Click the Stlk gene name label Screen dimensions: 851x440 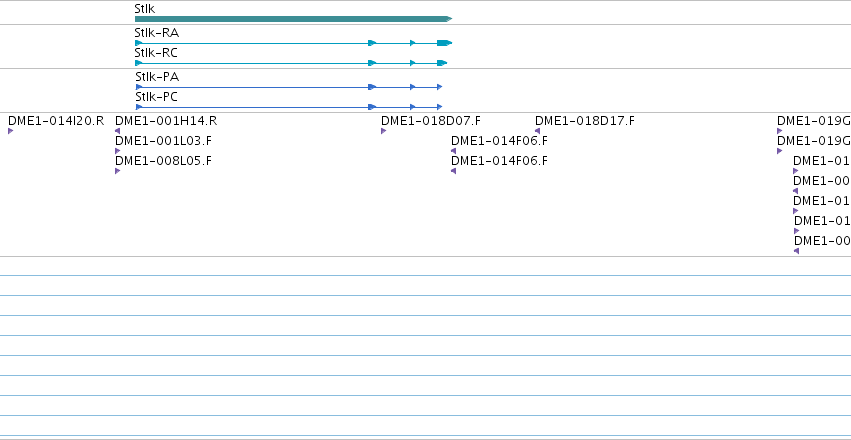pos(144,9)
